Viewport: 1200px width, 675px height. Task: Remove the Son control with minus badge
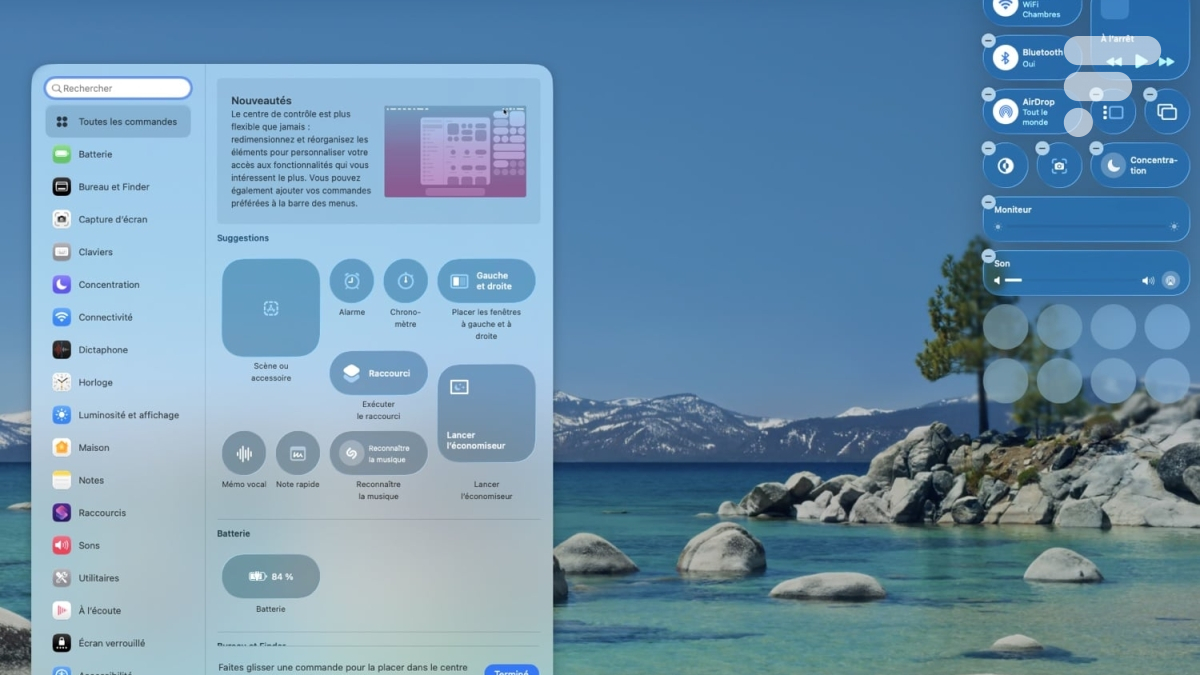(x=988, y=256)
